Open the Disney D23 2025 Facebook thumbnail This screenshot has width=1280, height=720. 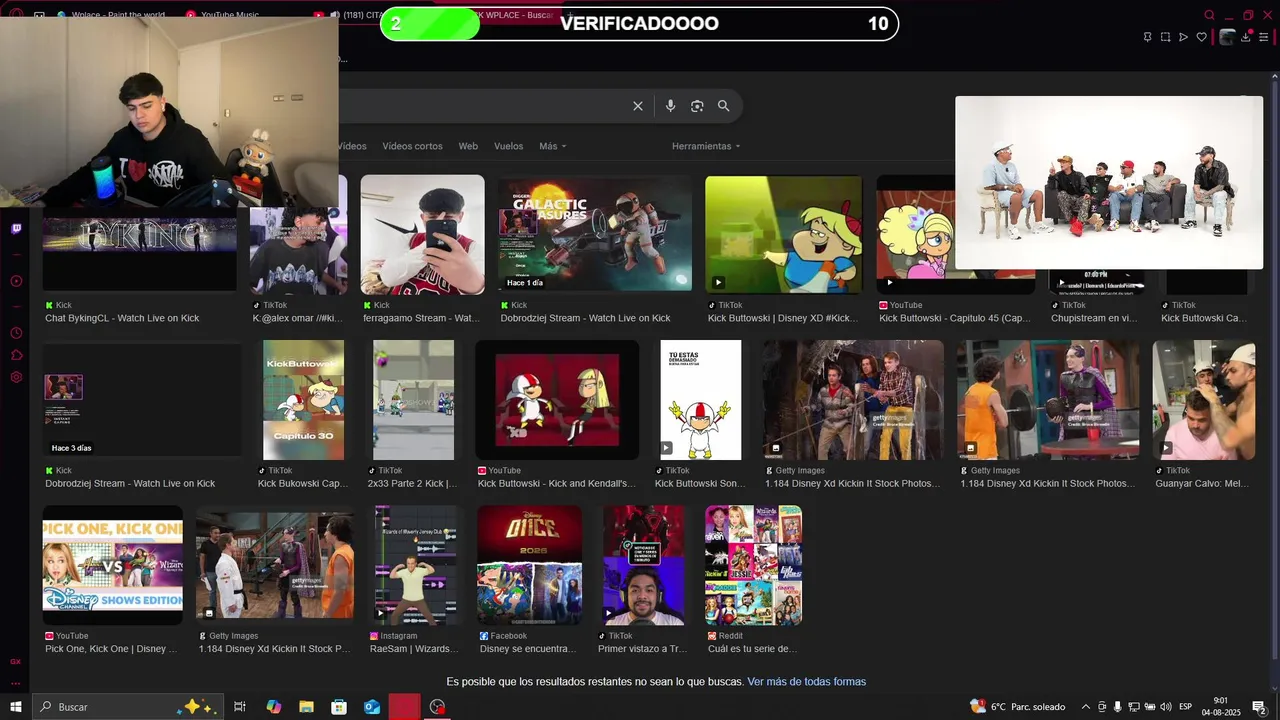pos(529,565)
